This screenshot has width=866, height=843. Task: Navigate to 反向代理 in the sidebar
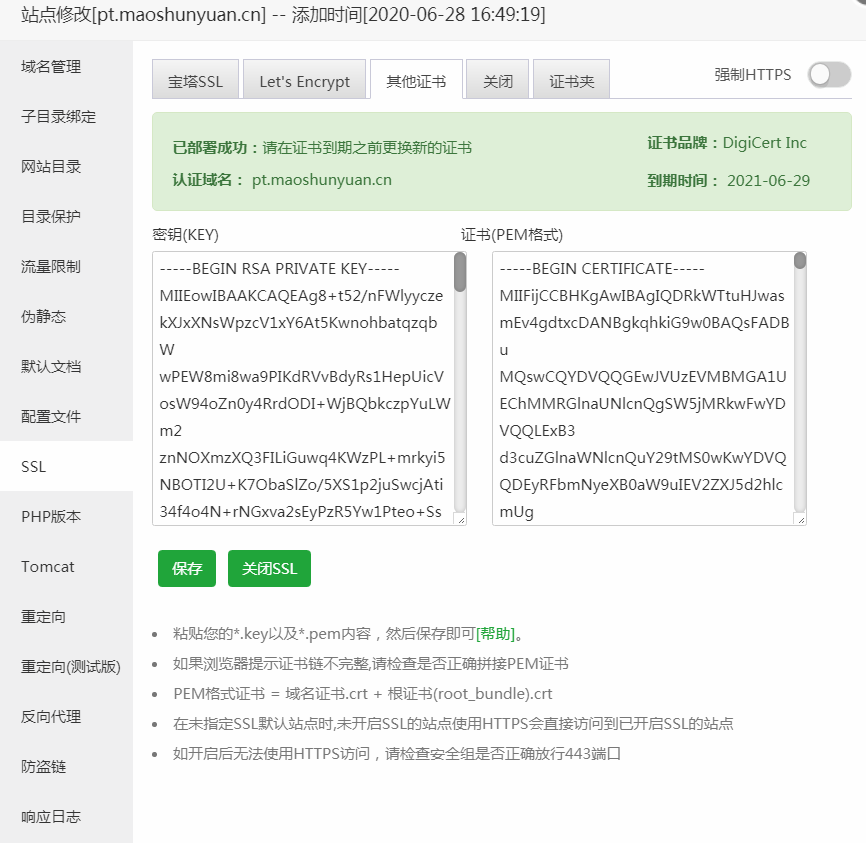[x=51, y=717]
